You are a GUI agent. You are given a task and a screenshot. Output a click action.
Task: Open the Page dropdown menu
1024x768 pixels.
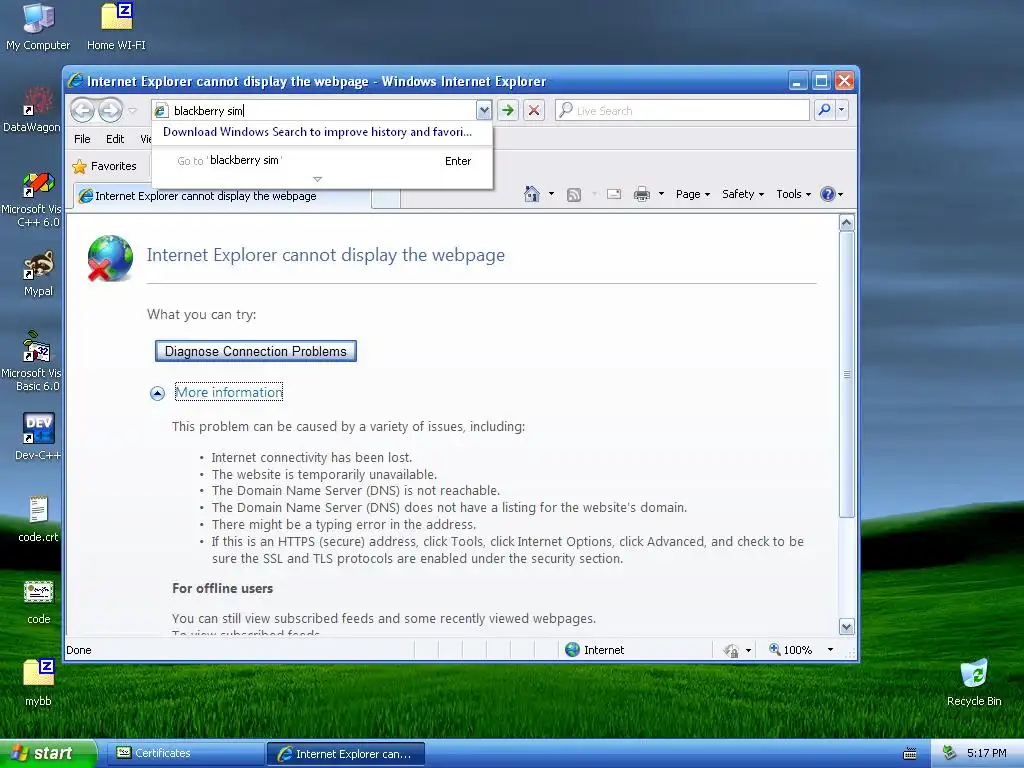tap(692, 194)
